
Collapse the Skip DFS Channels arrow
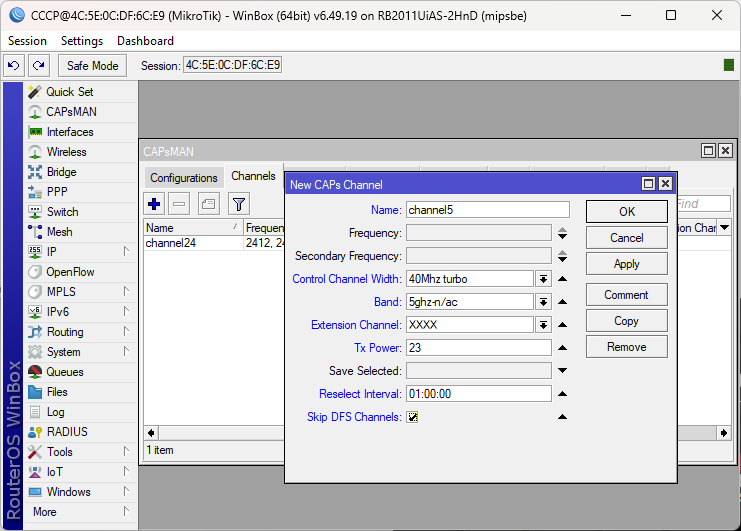pos(562,417)
